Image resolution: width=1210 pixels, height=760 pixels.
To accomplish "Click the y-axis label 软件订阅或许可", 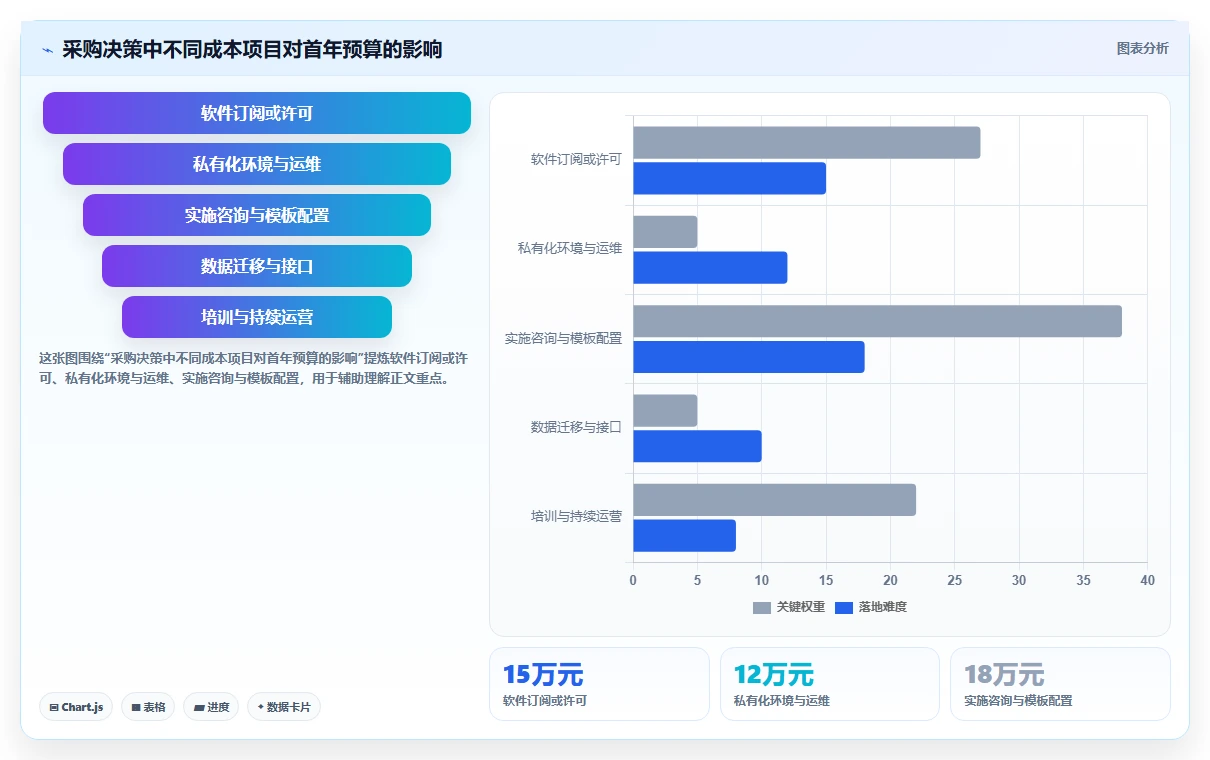I will (x=576, y=159).
